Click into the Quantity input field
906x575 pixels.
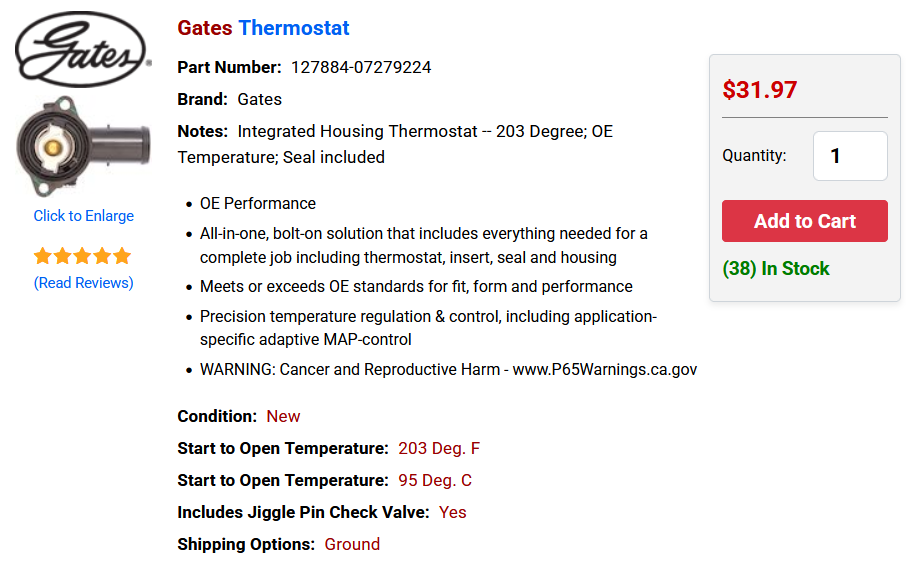(x=849, y=156)
